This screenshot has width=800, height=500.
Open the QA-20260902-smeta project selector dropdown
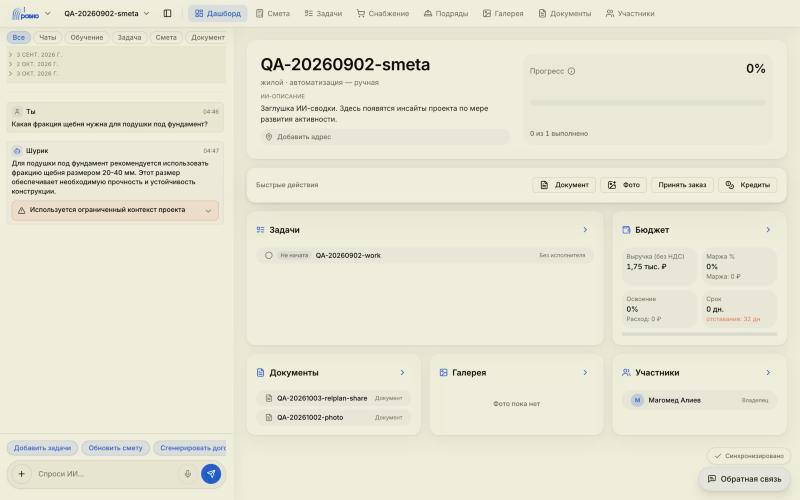point(107,13)
